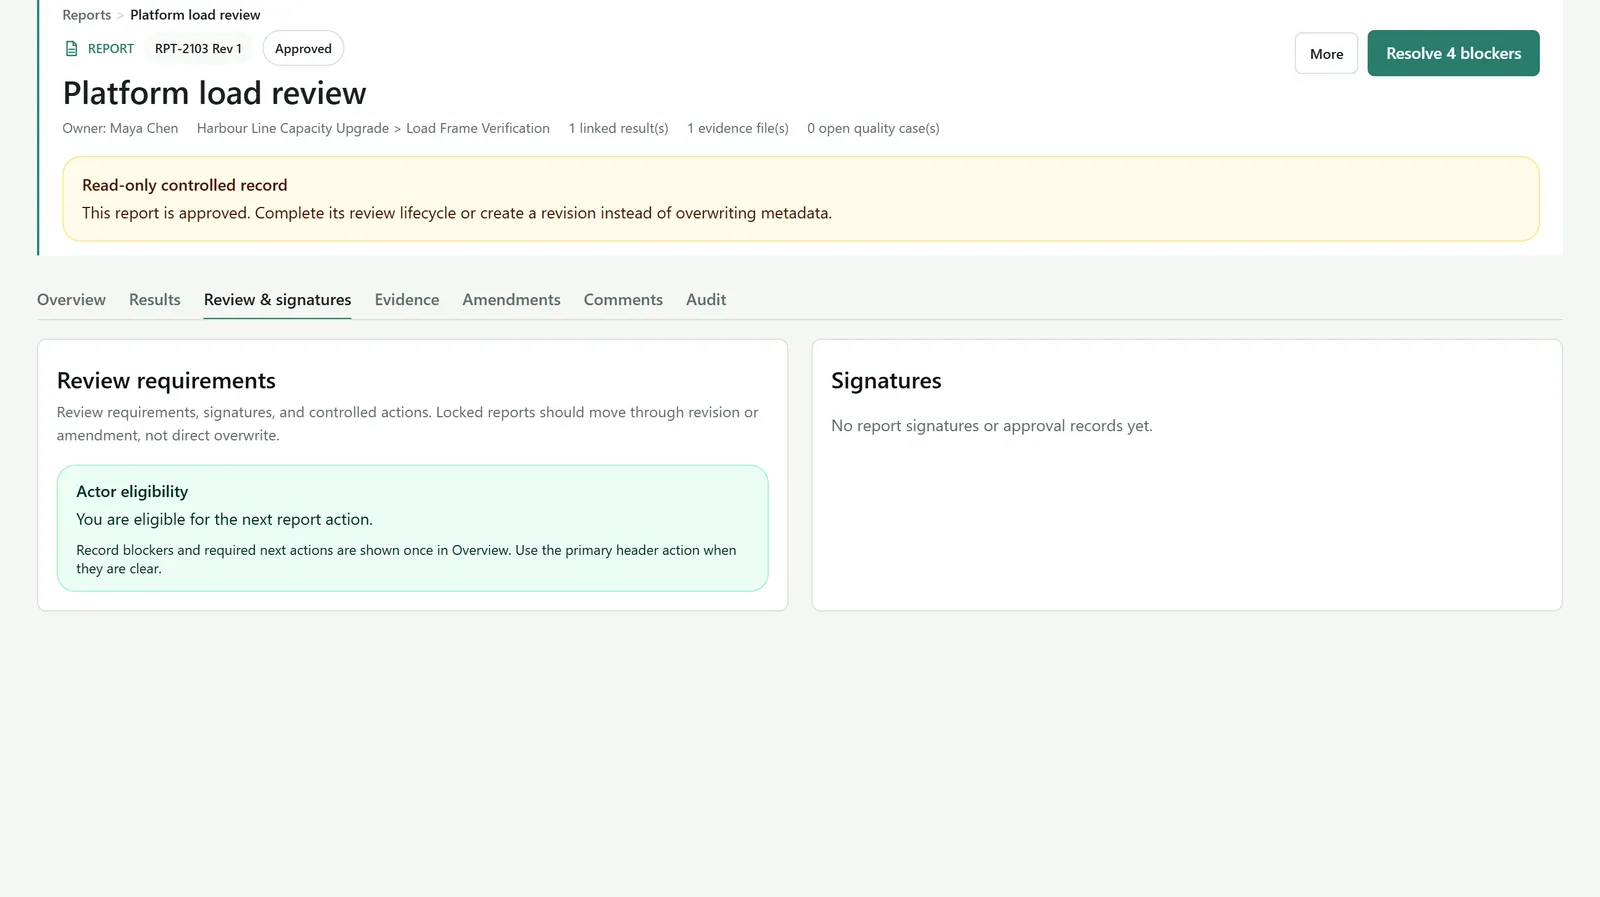Click Owner: Maya Chen text
Screen dimensions: 1600x897
(120, 129)
